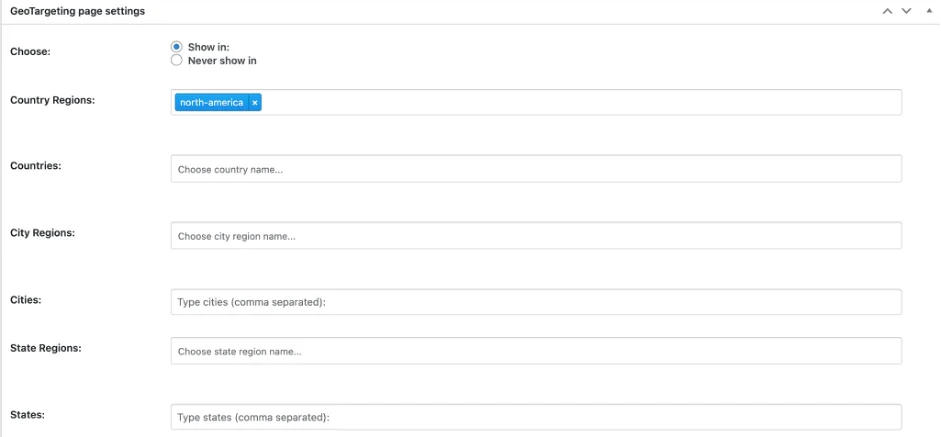Click the State Regions field label
941x437 pixels.
tap(46, 348)
